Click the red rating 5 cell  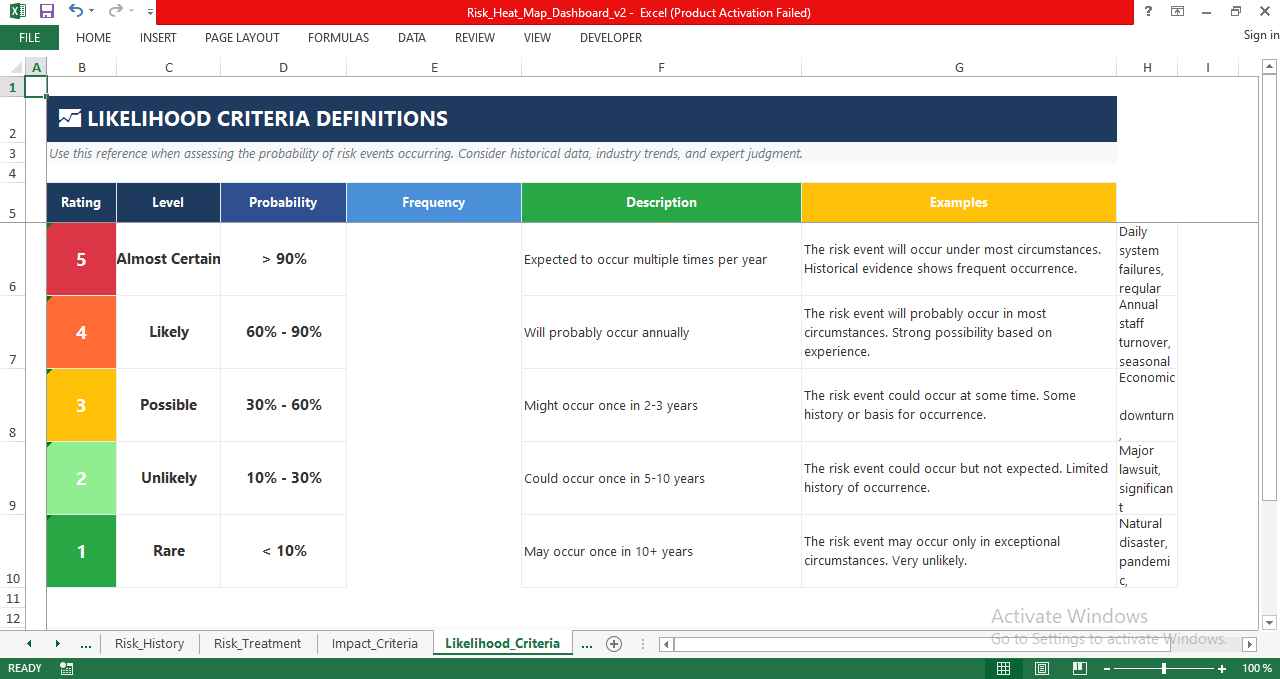click(81, 259)
